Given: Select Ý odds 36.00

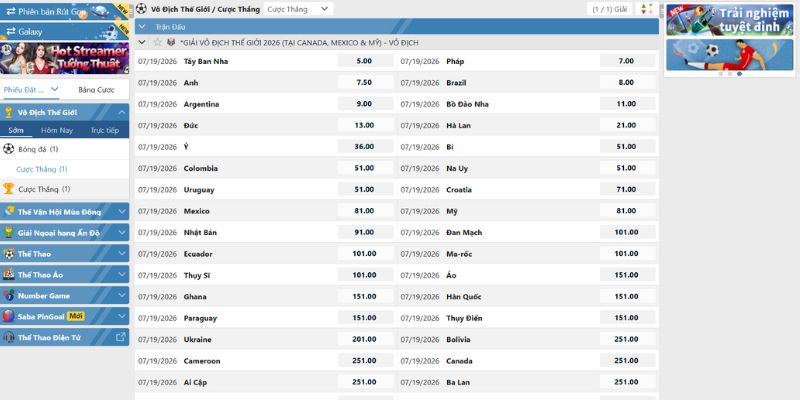Looking at the screenshot, I should click(365, 146).
